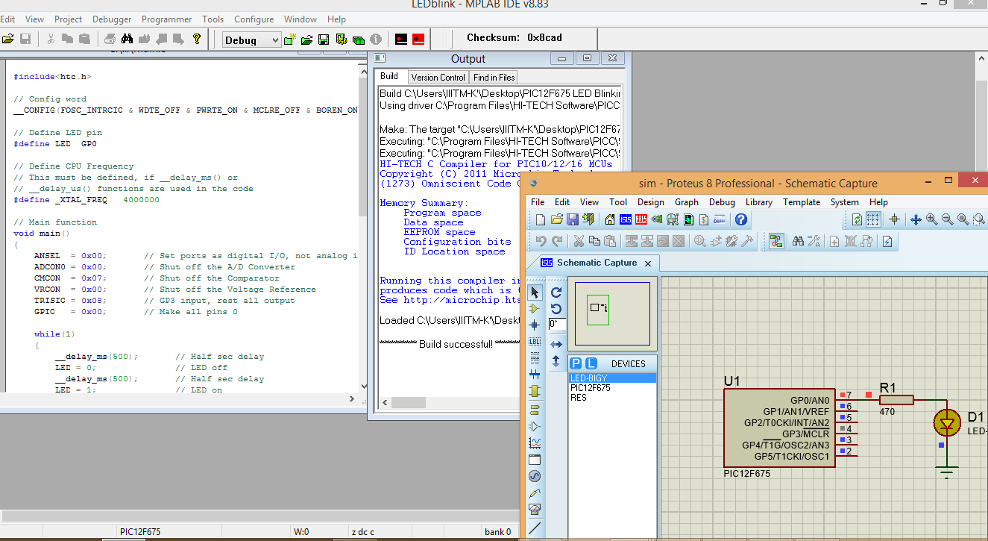Open MPLAB Project menu
Screen dimensions: 988x541
(x=68, y=20)
